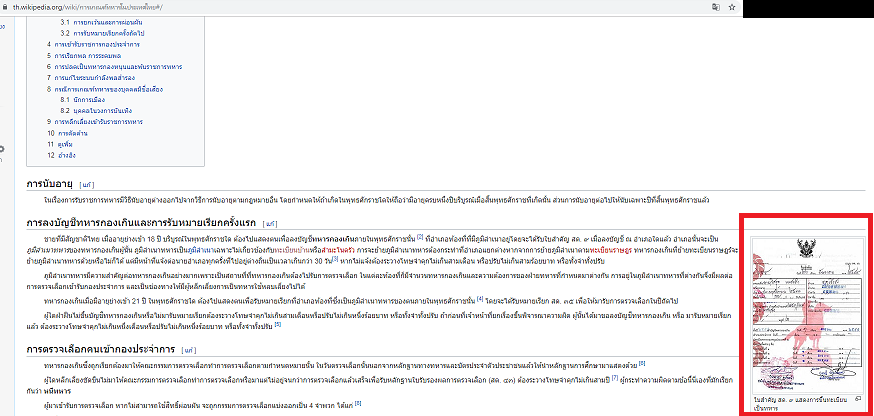This screenshot has height=416, width=874.
Task: Go to contents section 4
Action: coord(93,44)
